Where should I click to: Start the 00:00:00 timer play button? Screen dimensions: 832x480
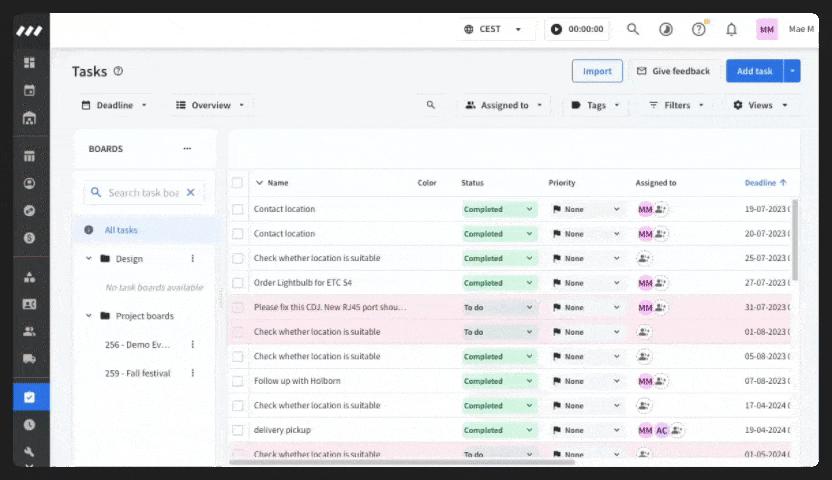pyautogui.click(x=556, y=29)
